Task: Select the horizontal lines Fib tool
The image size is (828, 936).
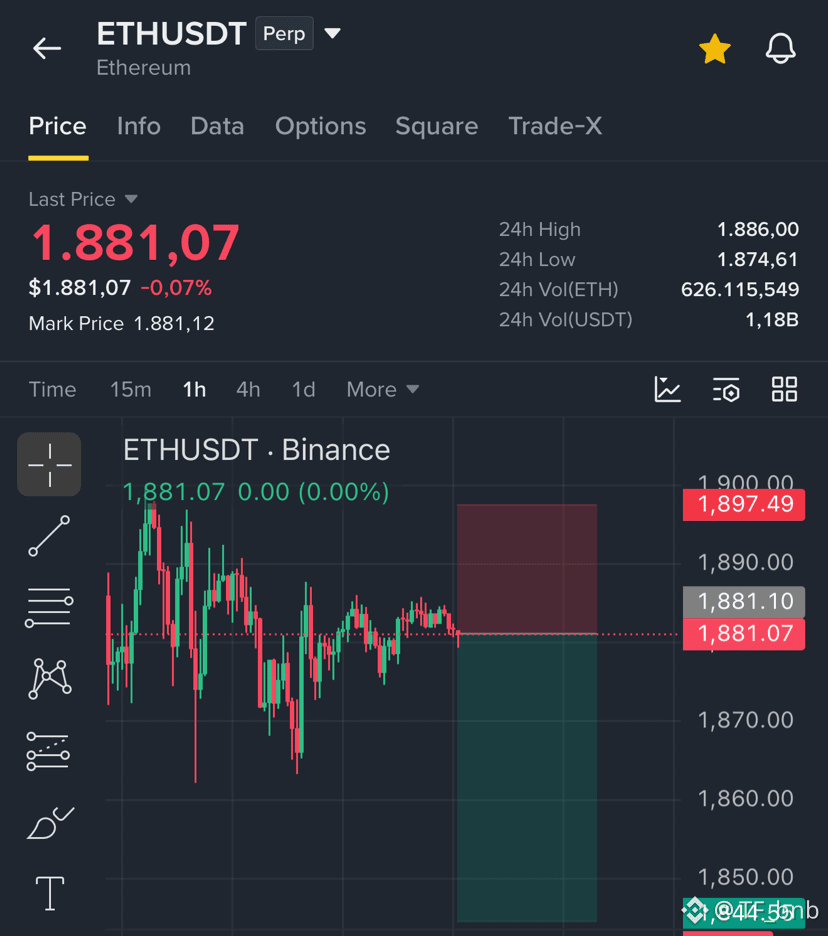Action: pos(49,608)
